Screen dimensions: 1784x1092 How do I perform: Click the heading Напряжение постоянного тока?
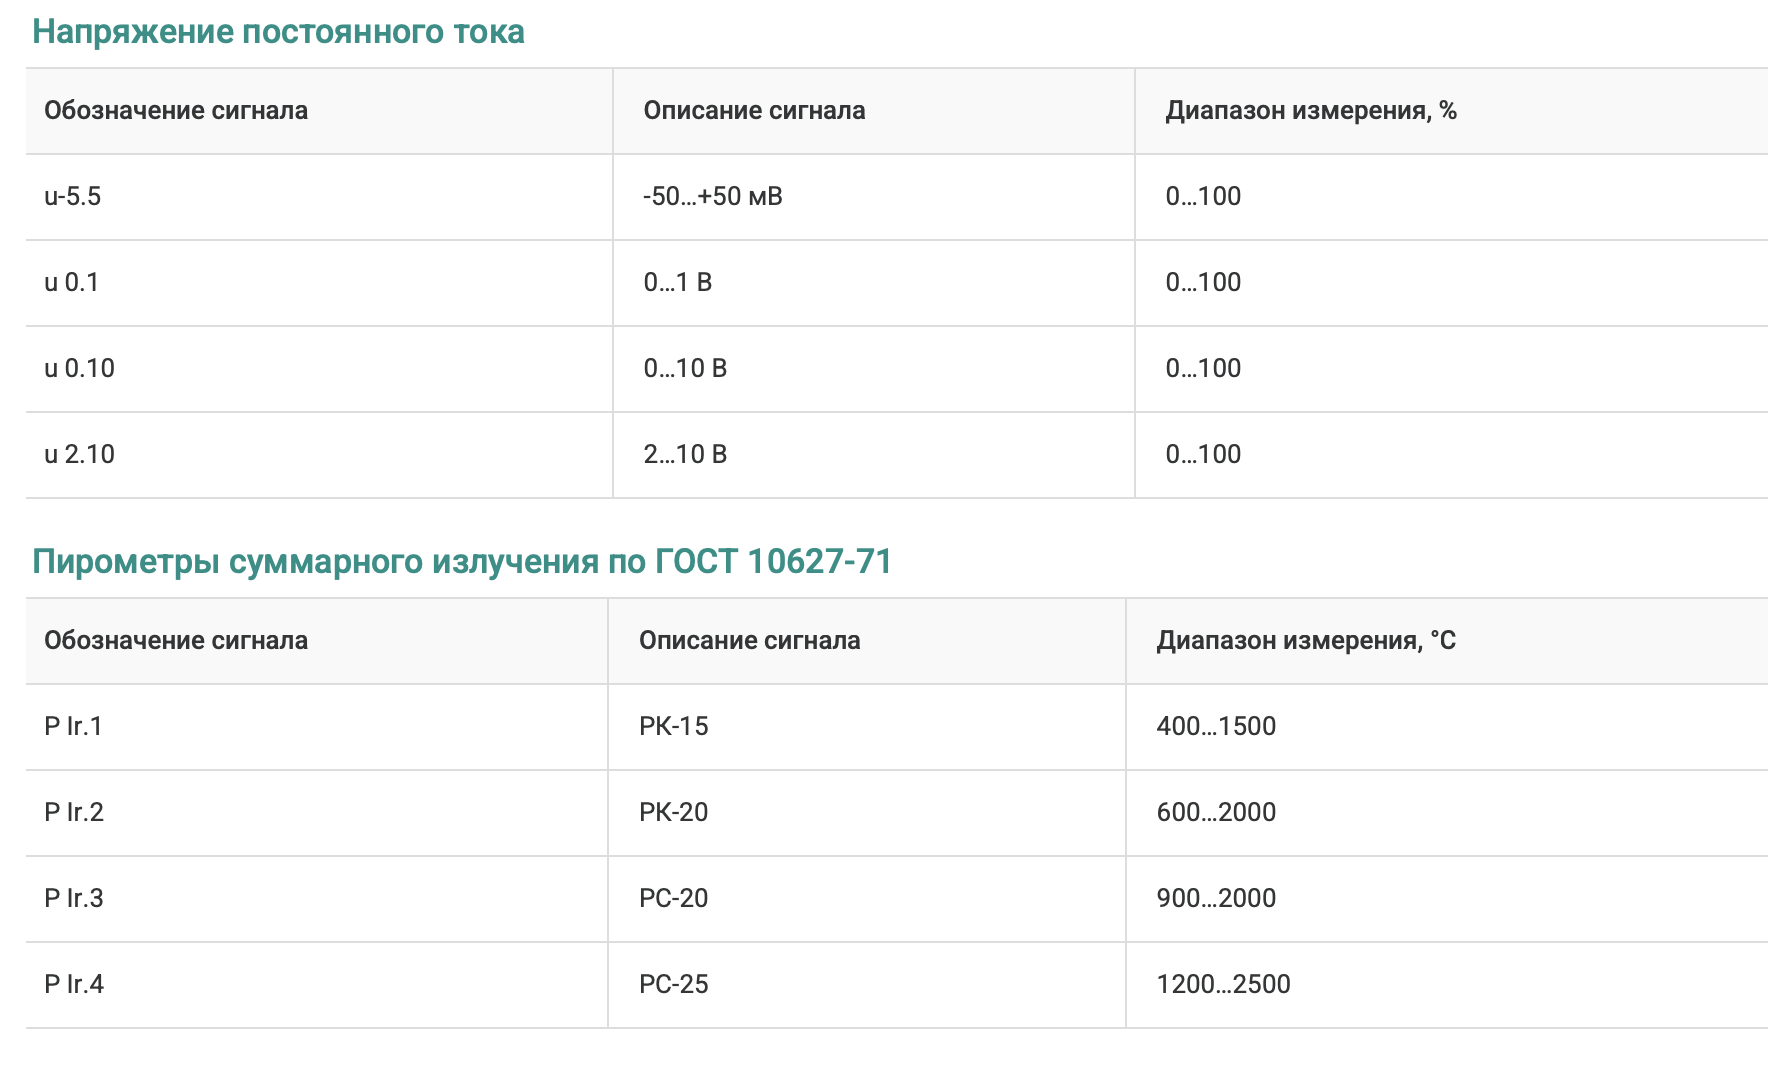tap(278, 32)
